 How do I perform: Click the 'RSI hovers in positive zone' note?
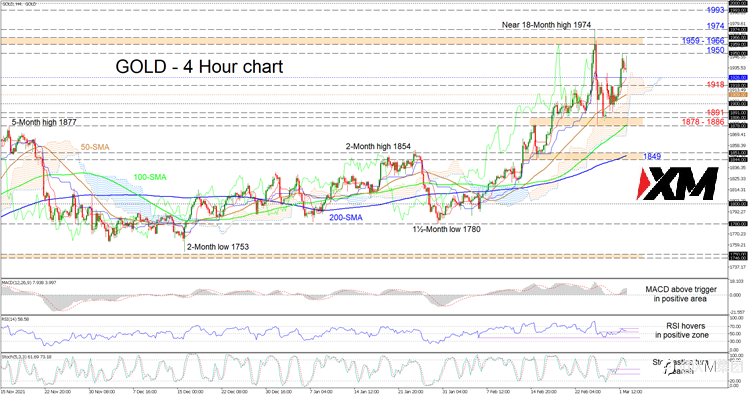tap(682, 330)
